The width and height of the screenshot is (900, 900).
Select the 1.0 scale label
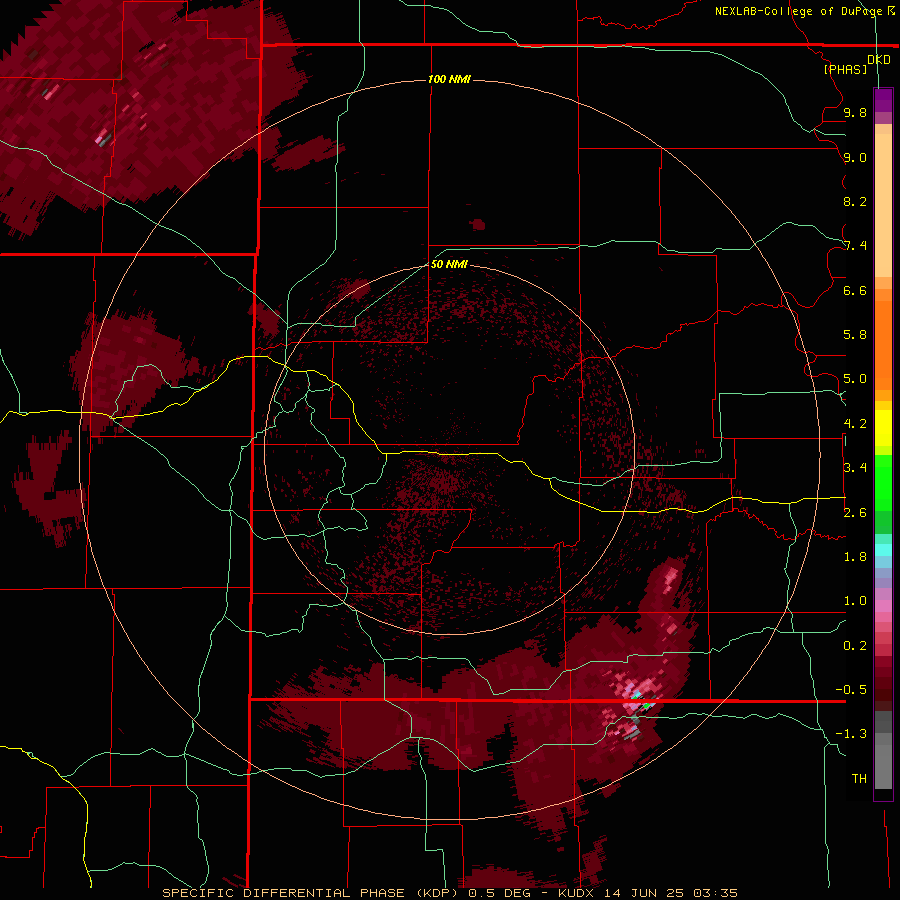[x=855, y=601]
